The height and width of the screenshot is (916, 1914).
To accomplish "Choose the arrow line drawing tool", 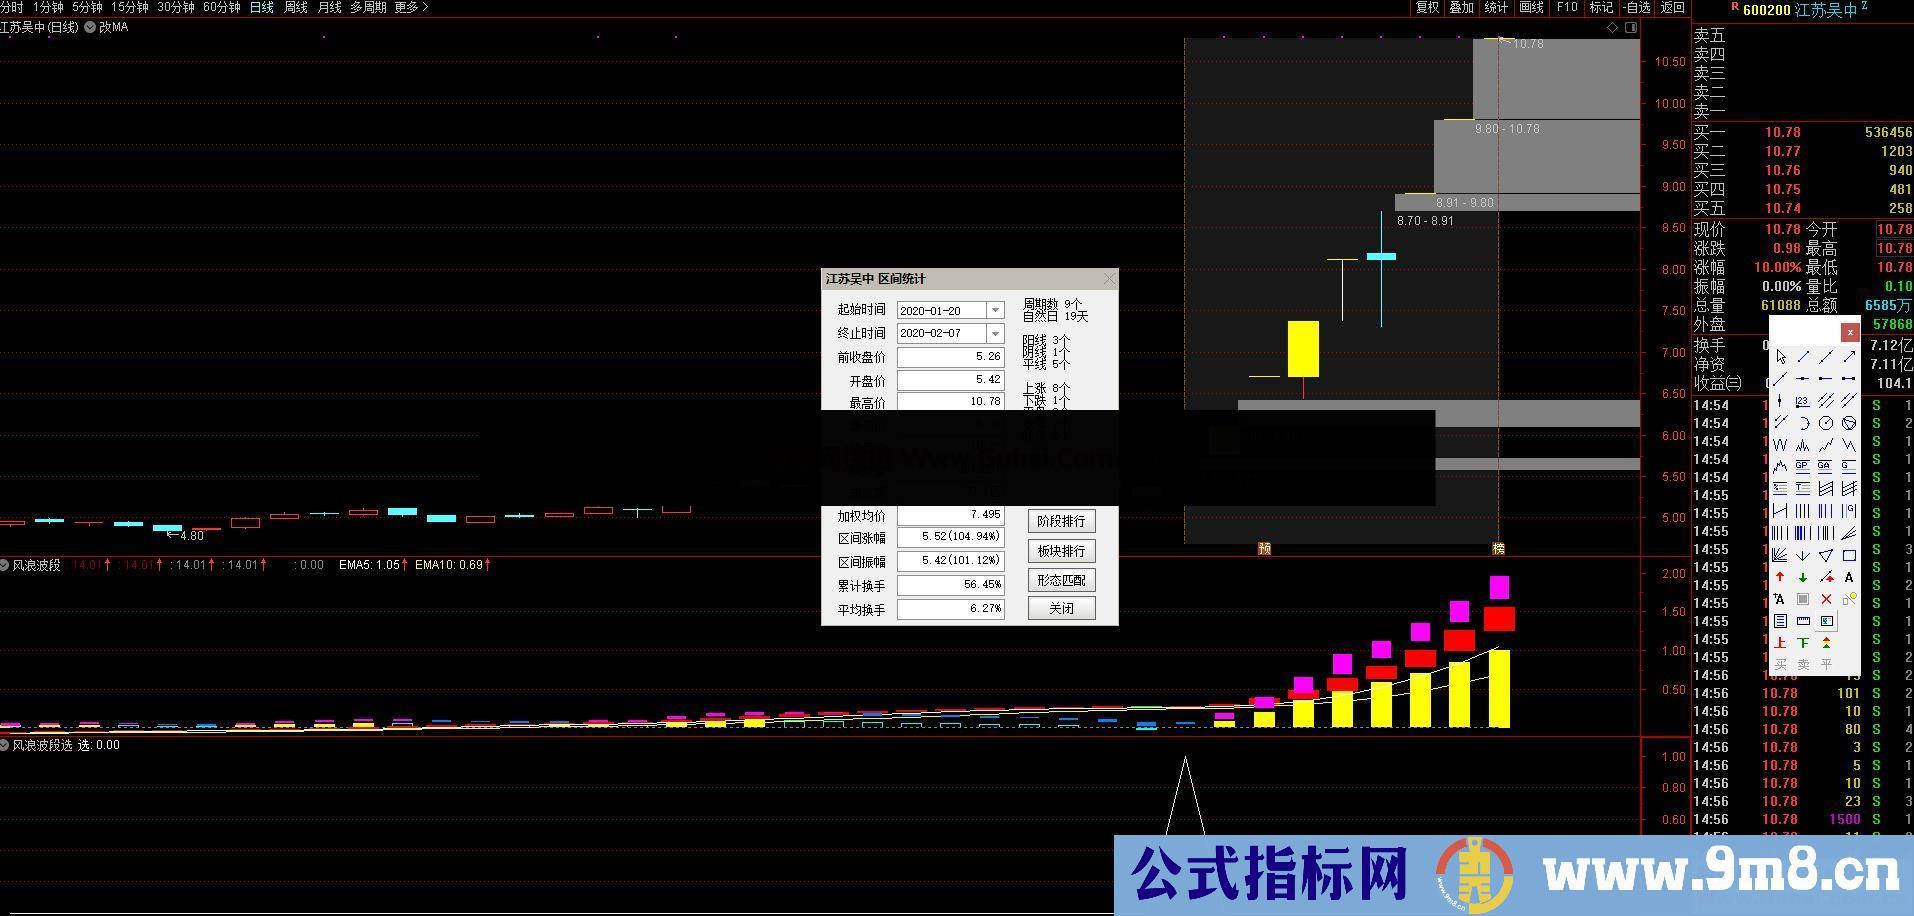I will point(1849,357).
